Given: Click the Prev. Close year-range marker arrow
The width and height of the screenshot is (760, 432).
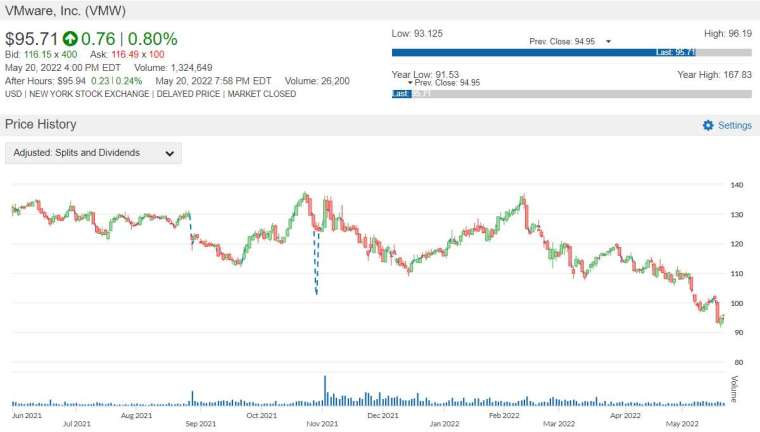Looking at the screenshot, I should pos(410,82).
